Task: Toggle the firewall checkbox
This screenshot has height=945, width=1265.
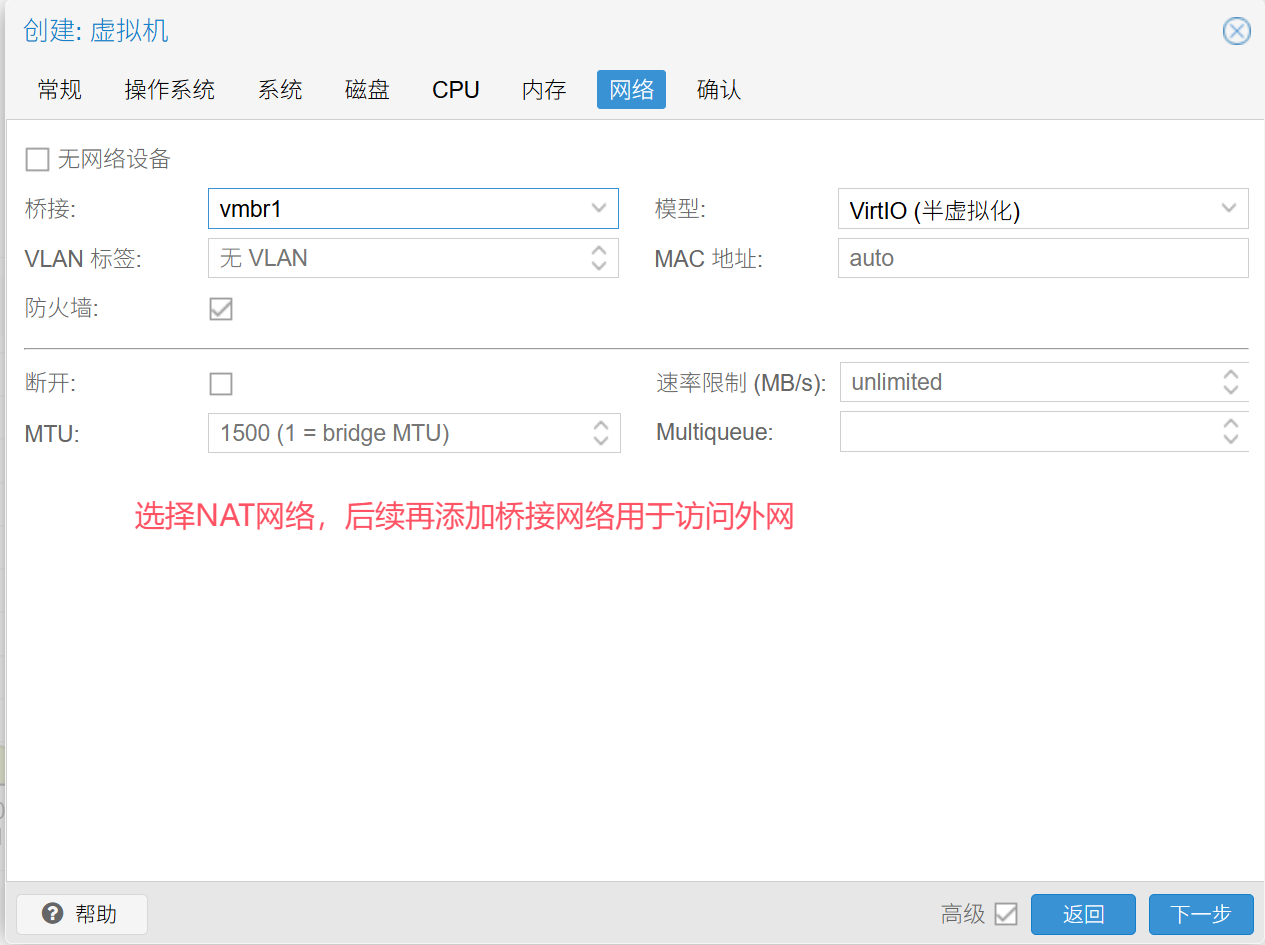Action: point(221,309)
